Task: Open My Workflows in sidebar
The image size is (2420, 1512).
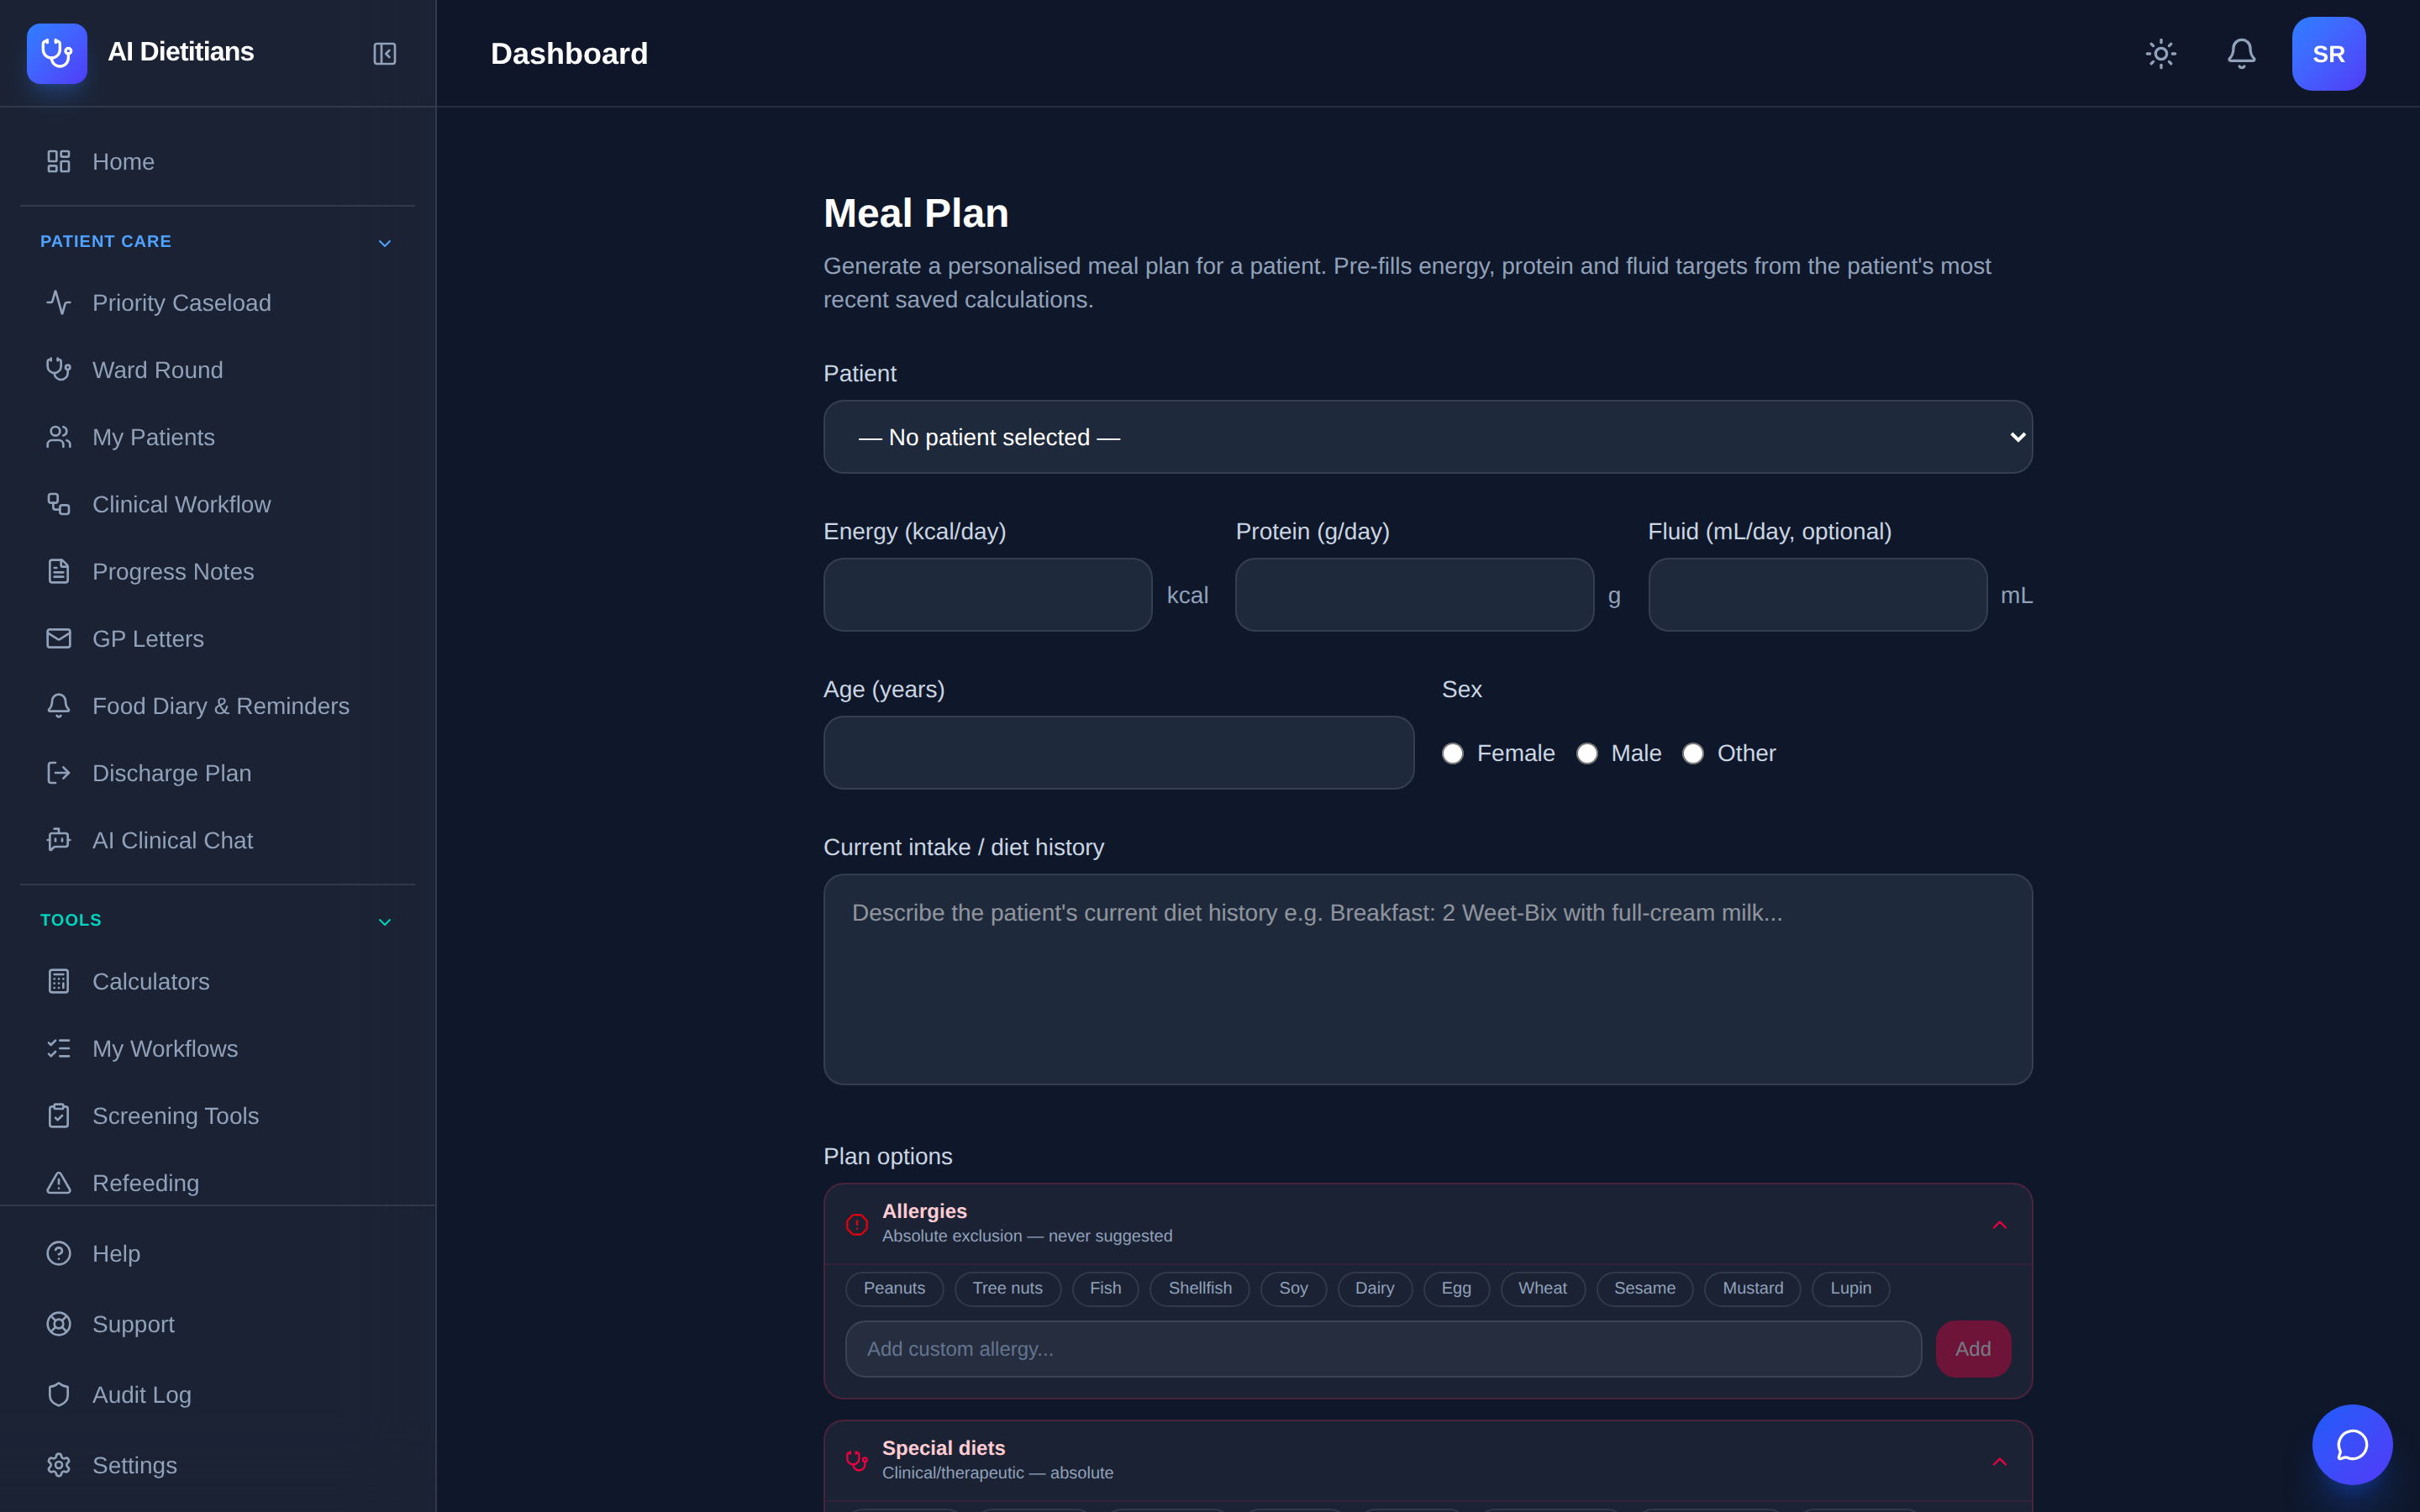Action: pyautogui.click(x=217, y=1049)
